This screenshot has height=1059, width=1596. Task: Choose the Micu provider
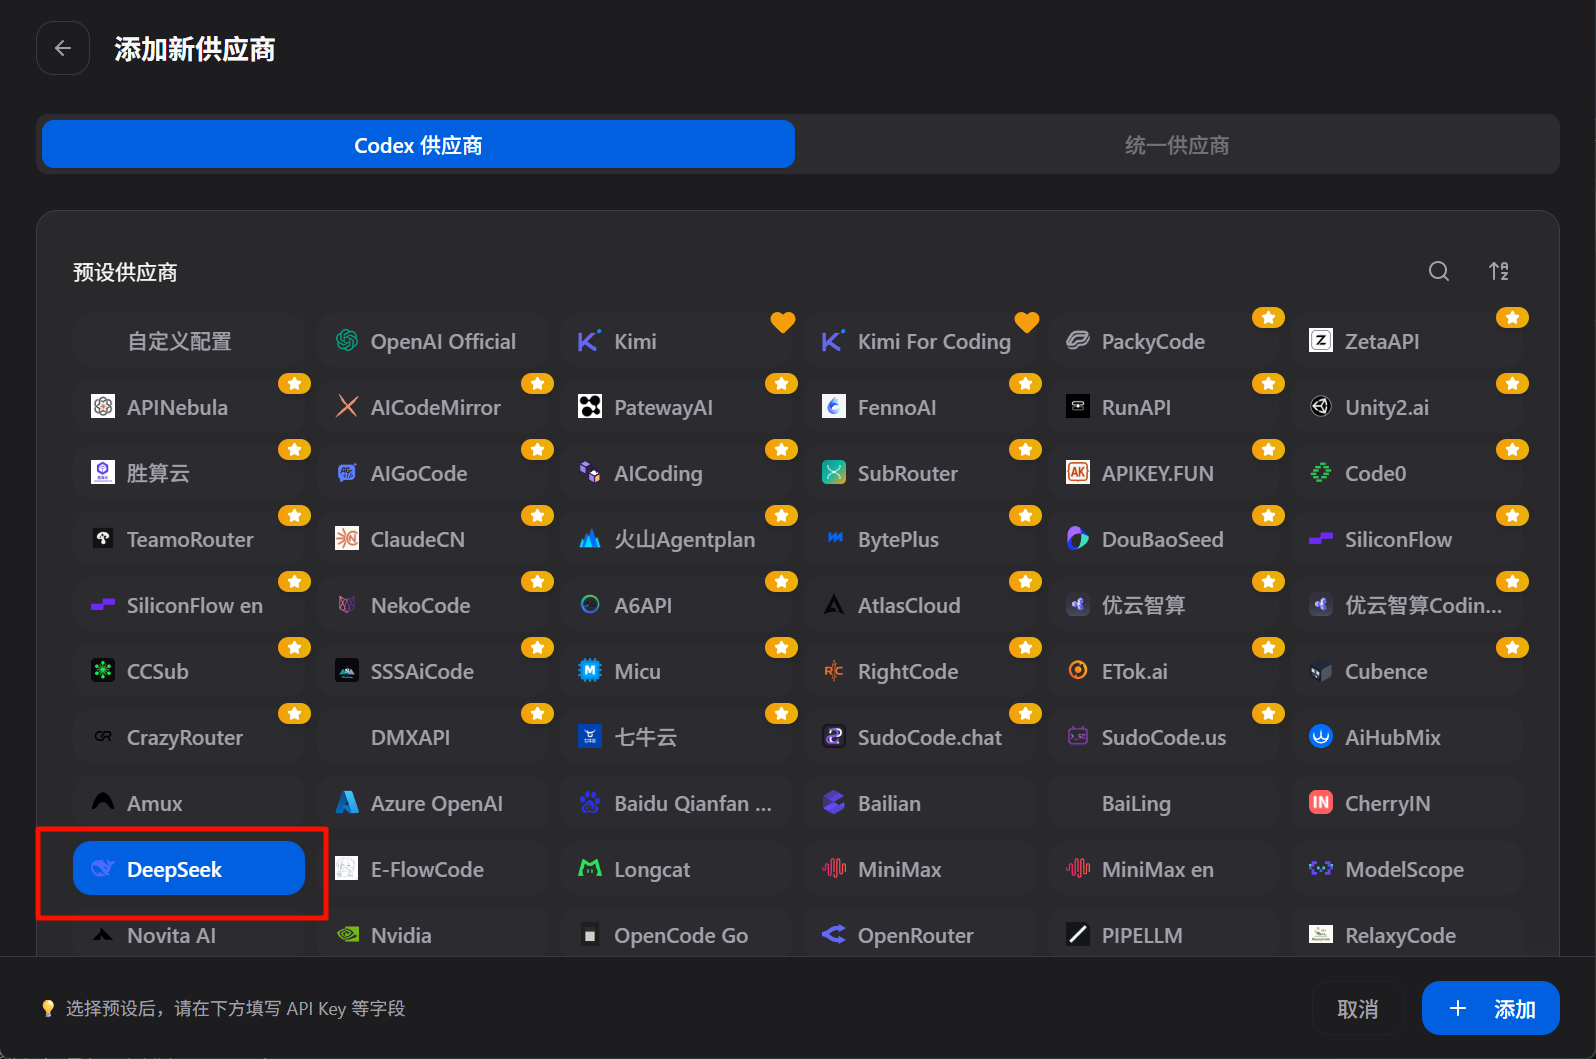tap(676, 672)
